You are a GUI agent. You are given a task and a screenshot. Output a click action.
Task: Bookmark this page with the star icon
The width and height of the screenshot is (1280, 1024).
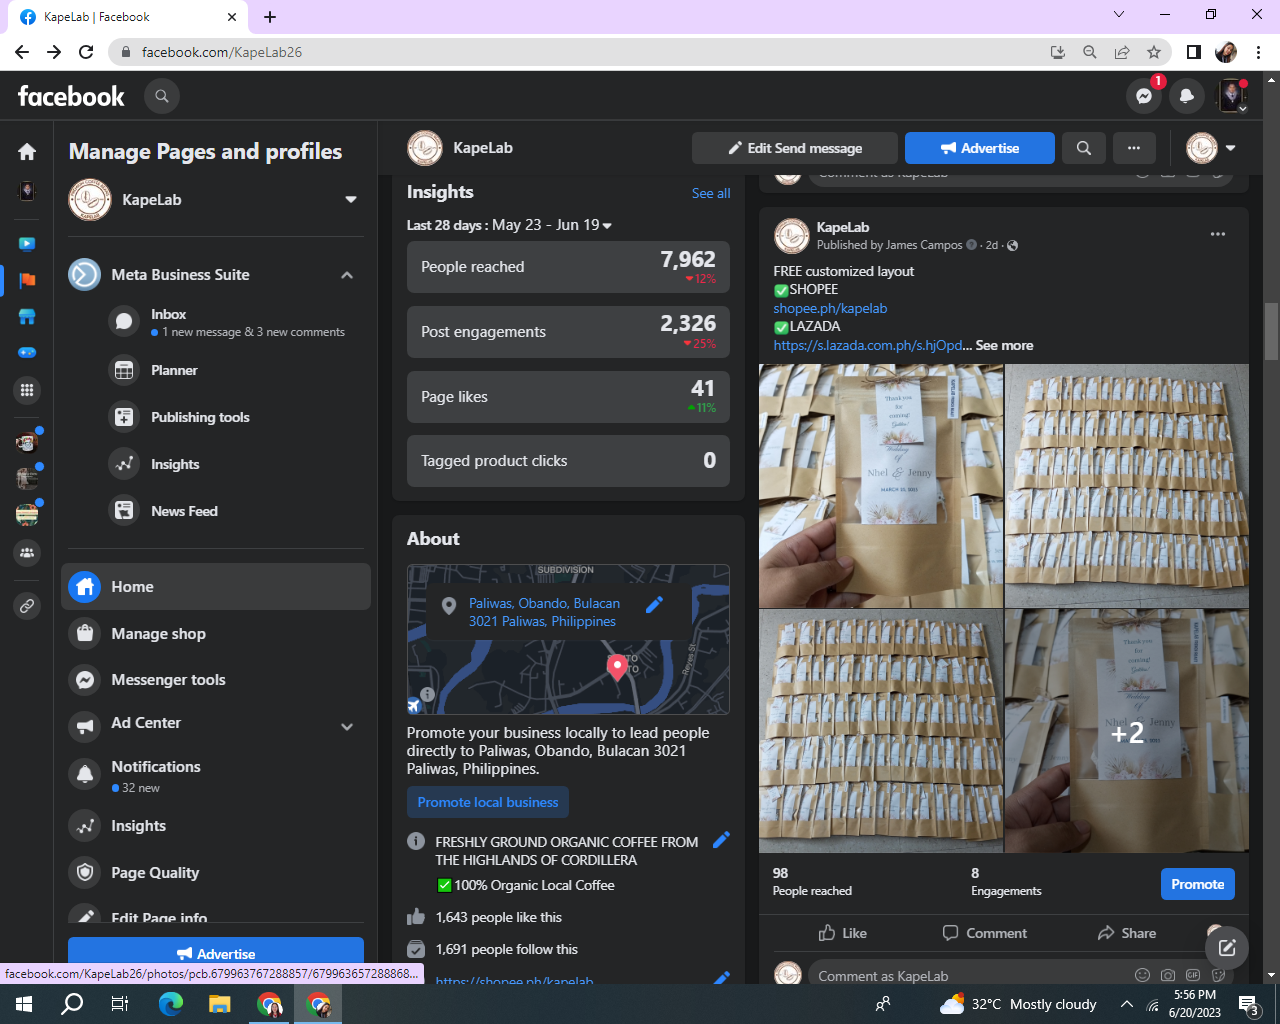click(1154, 52)
